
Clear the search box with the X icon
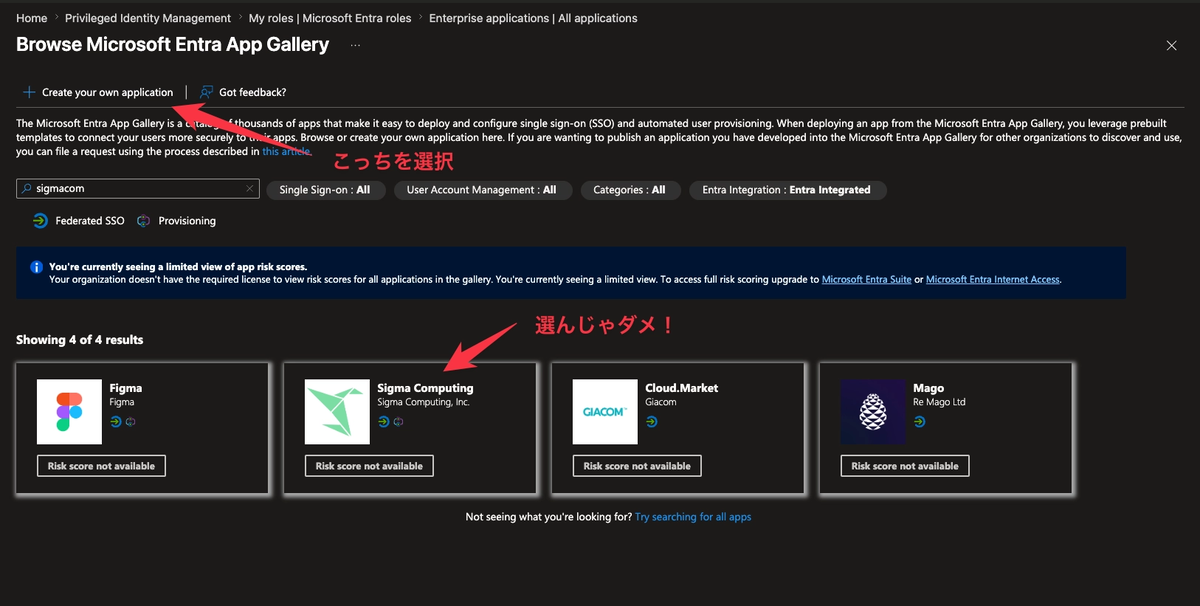click(x=249, y=189)
